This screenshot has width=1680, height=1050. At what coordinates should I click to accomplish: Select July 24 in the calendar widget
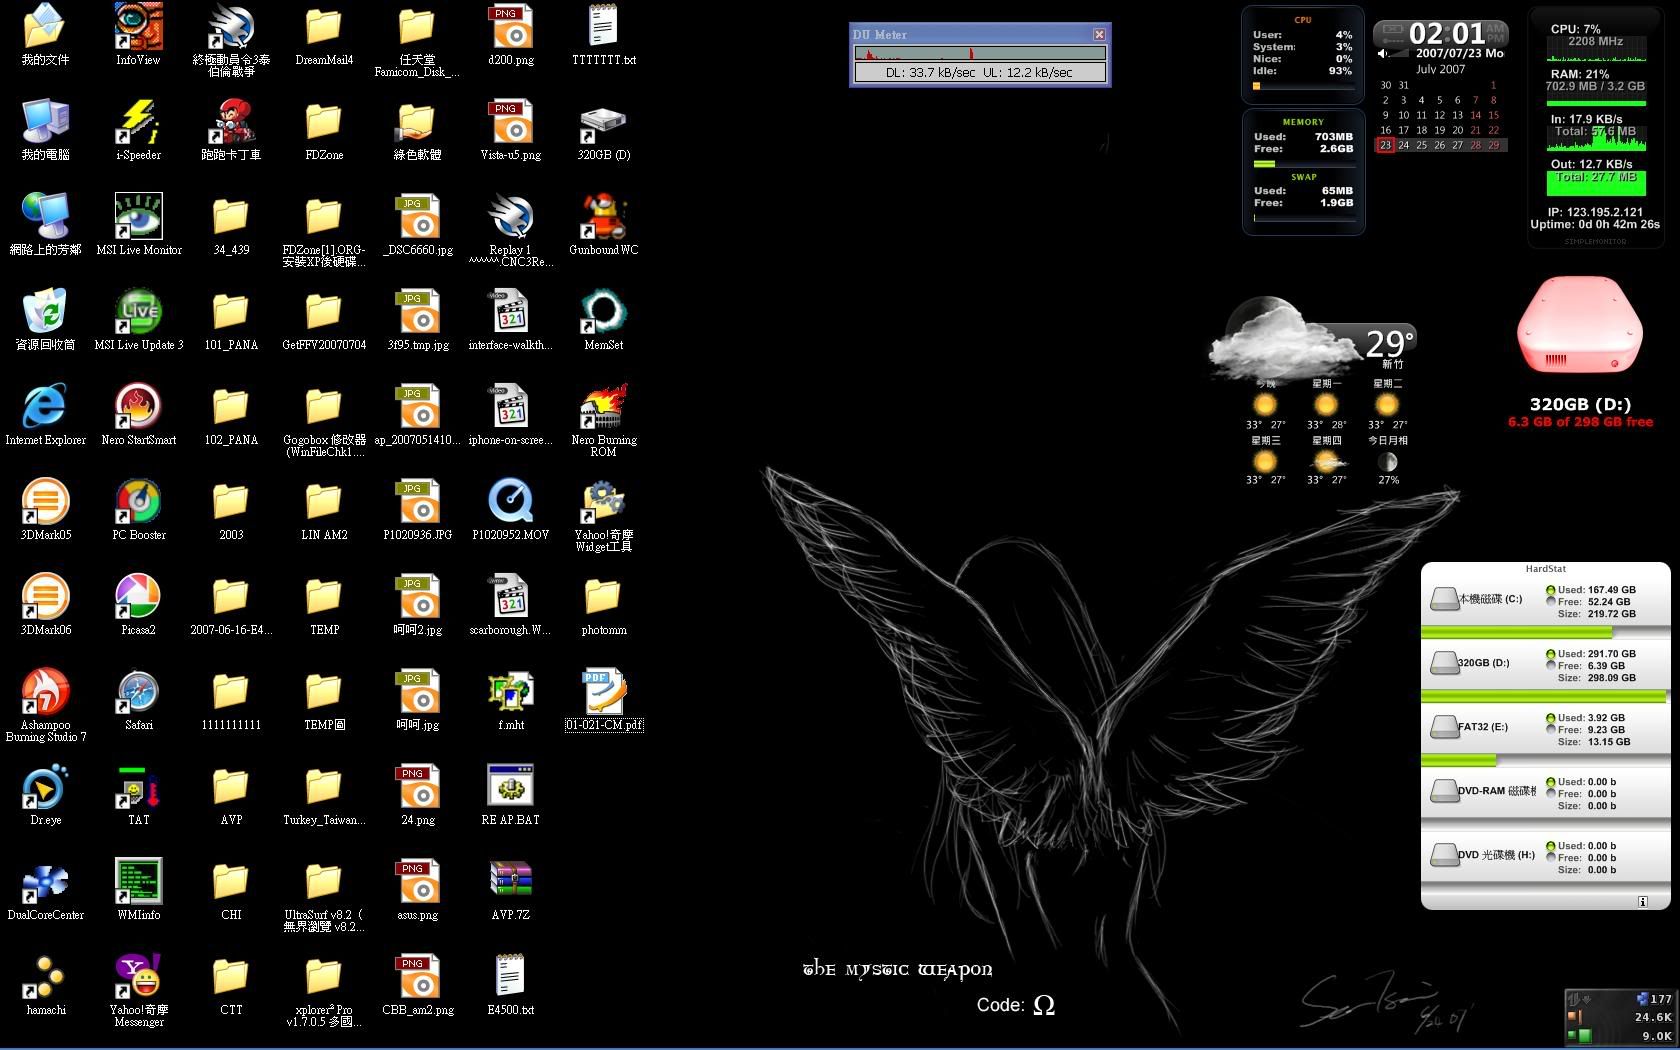(x=1403, y=145)
